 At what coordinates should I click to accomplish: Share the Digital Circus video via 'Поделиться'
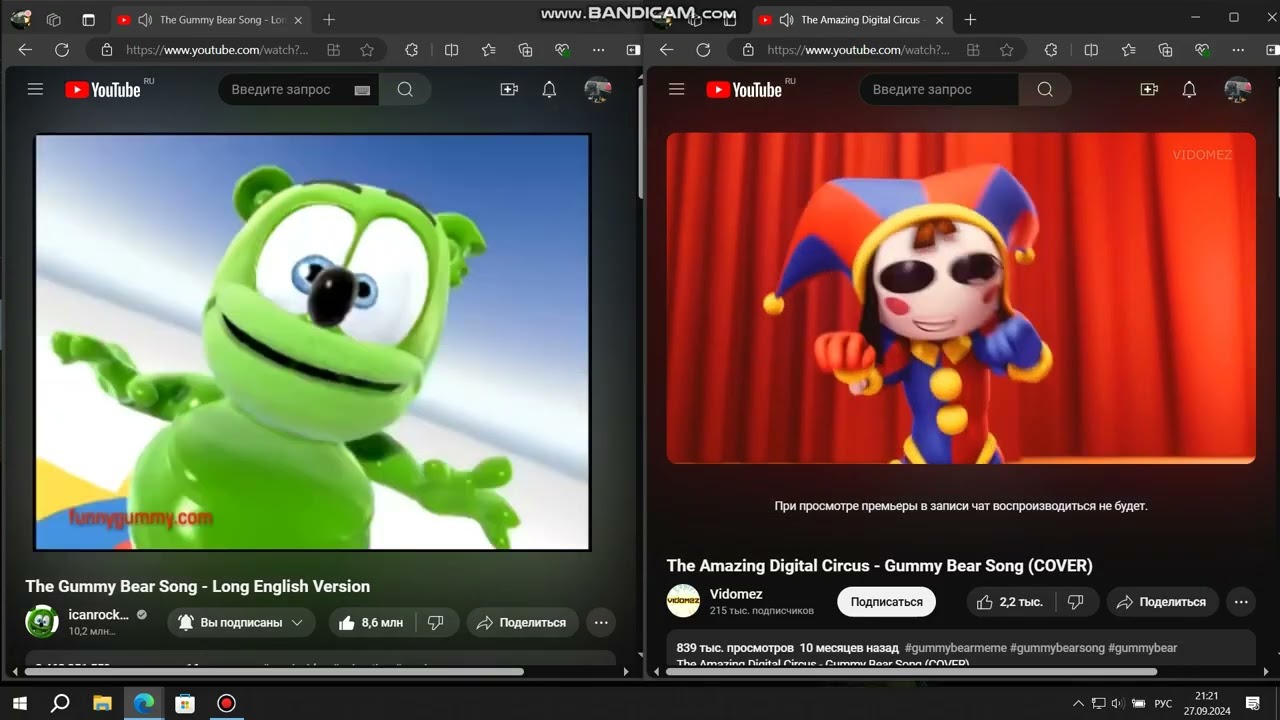tap(1162, 601)
